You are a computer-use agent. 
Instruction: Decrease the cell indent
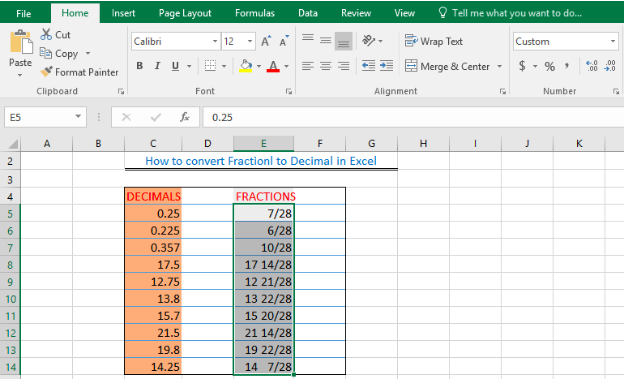[x=368, y=66]
